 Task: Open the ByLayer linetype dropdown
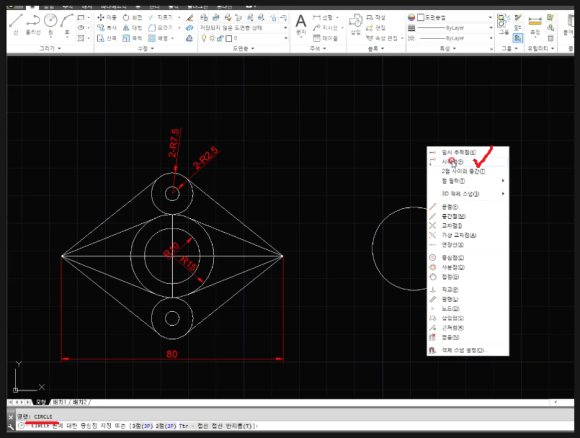pos(455,38)
